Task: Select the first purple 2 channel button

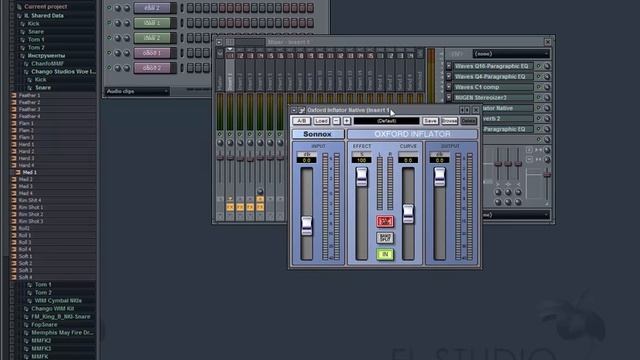Action: (x=152, y=8)
